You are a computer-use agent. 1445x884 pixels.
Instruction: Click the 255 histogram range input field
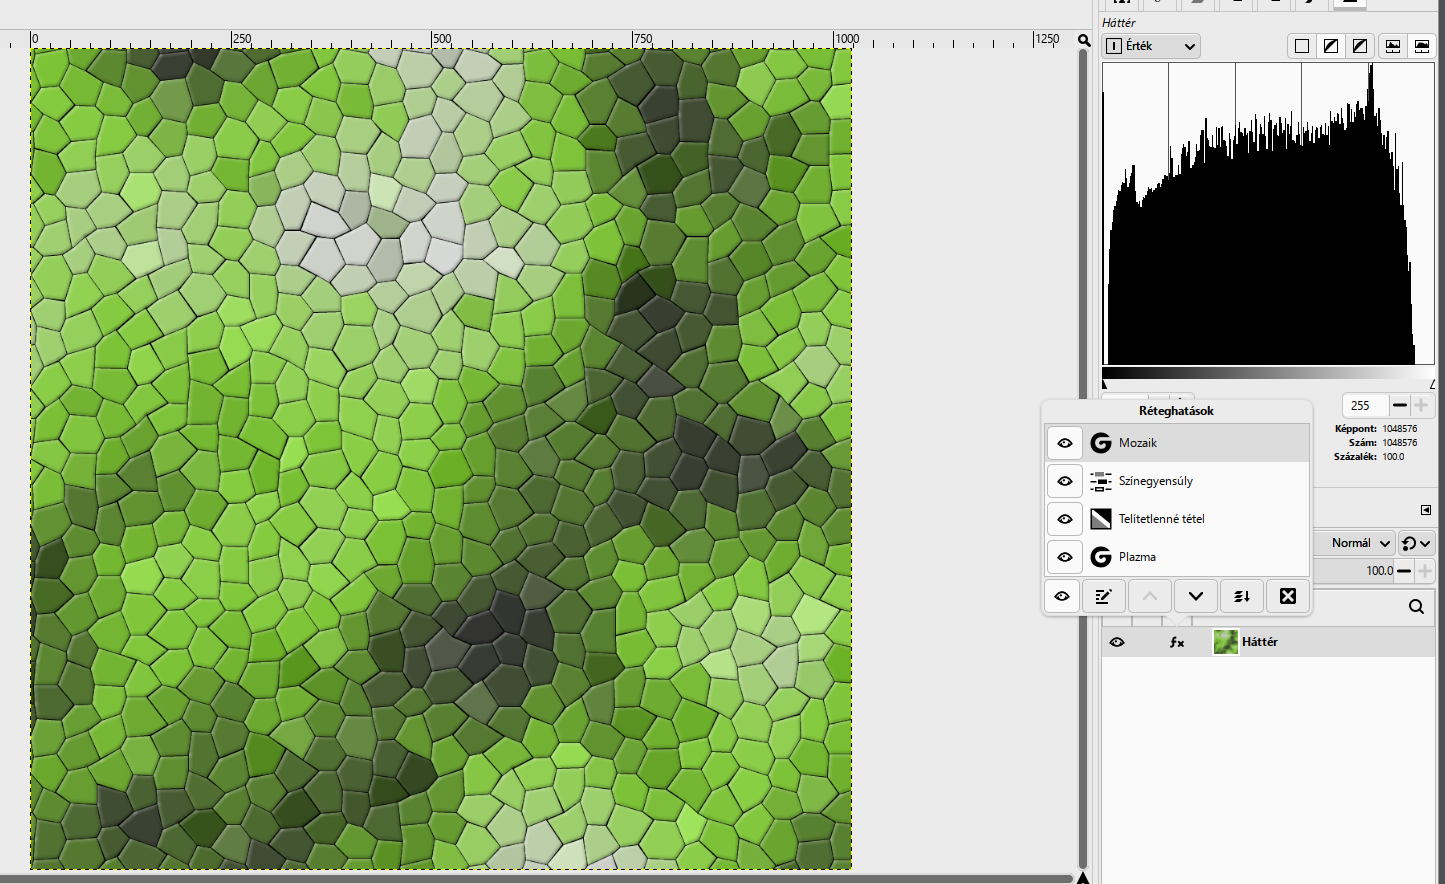[x=1365, y=405]
